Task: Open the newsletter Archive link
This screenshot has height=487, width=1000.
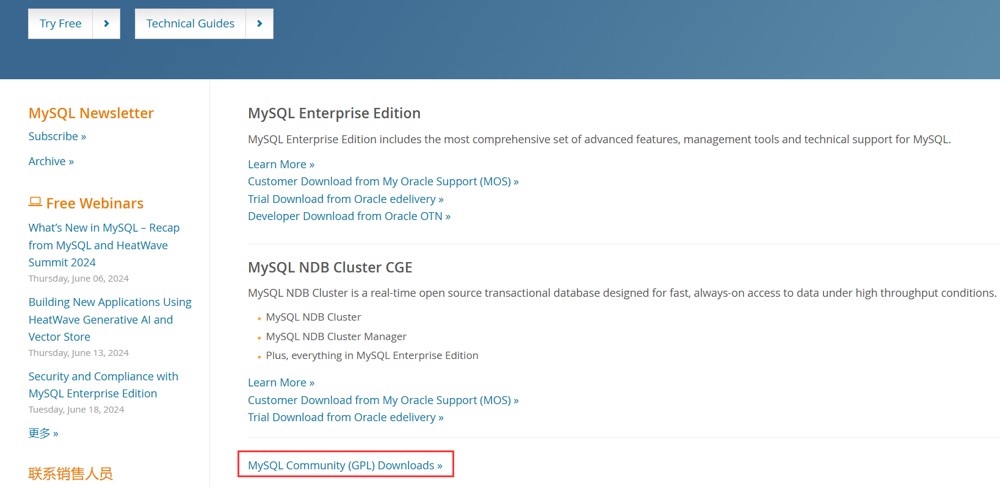Action: pos(51,161)
